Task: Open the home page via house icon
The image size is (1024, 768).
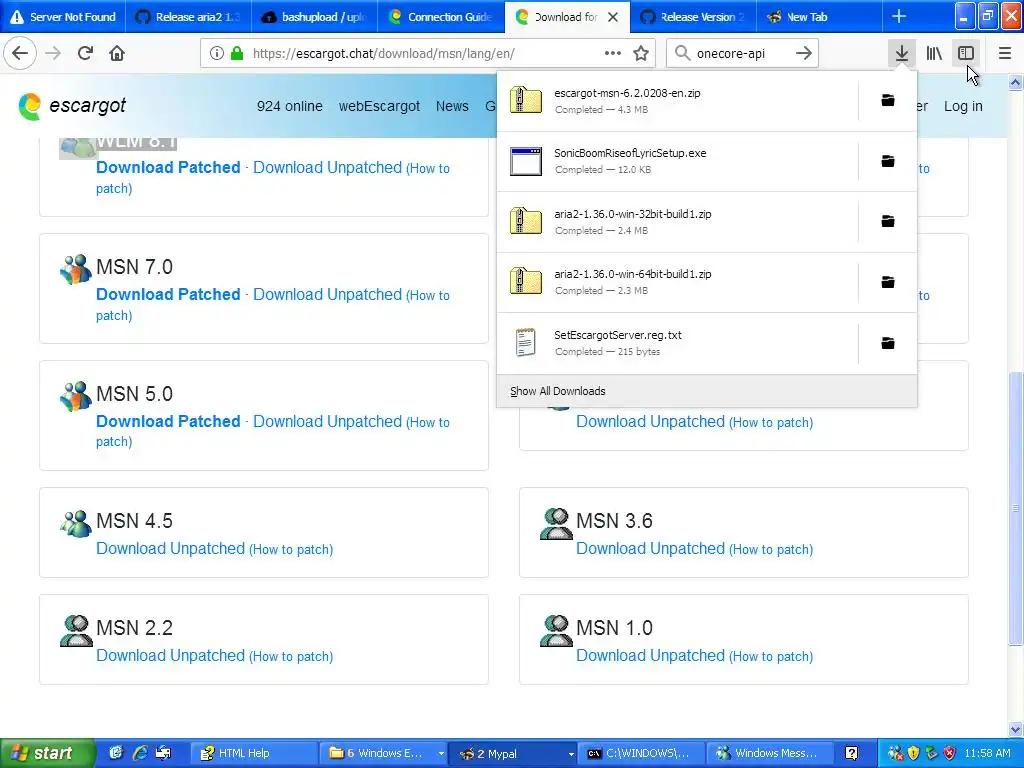Action: pyautogui.click(x=117, y=53)
